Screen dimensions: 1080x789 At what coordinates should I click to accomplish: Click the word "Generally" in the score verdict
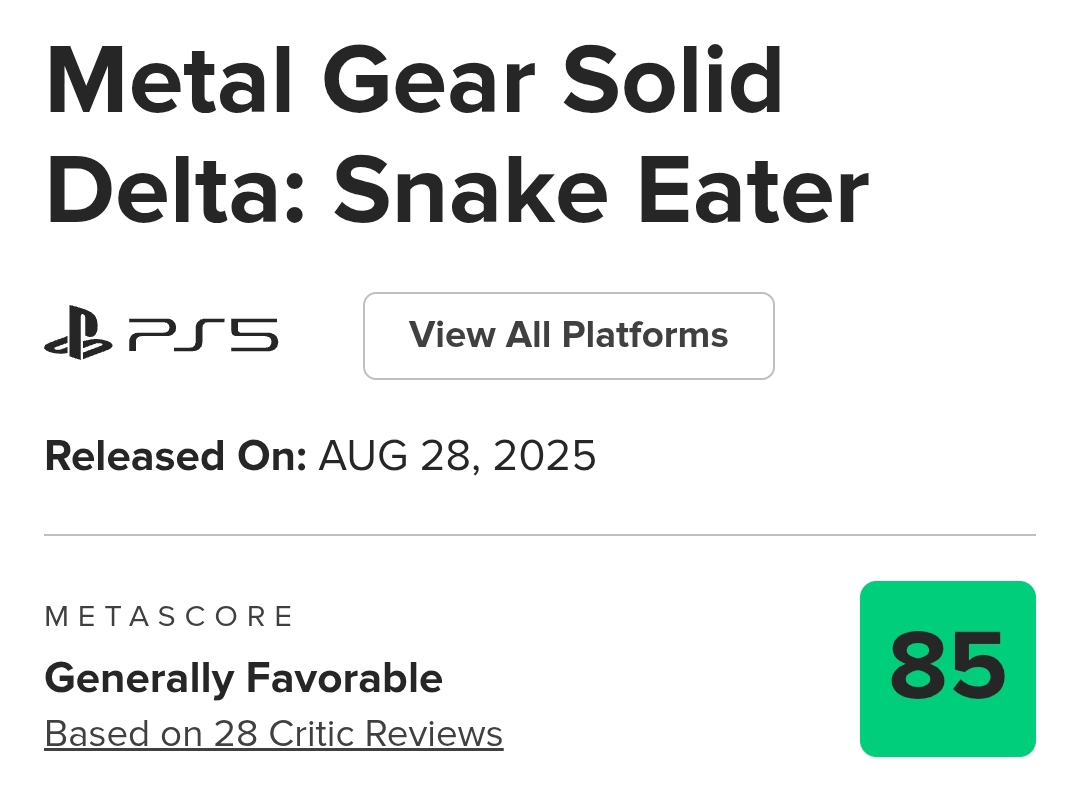pos(139,679)
